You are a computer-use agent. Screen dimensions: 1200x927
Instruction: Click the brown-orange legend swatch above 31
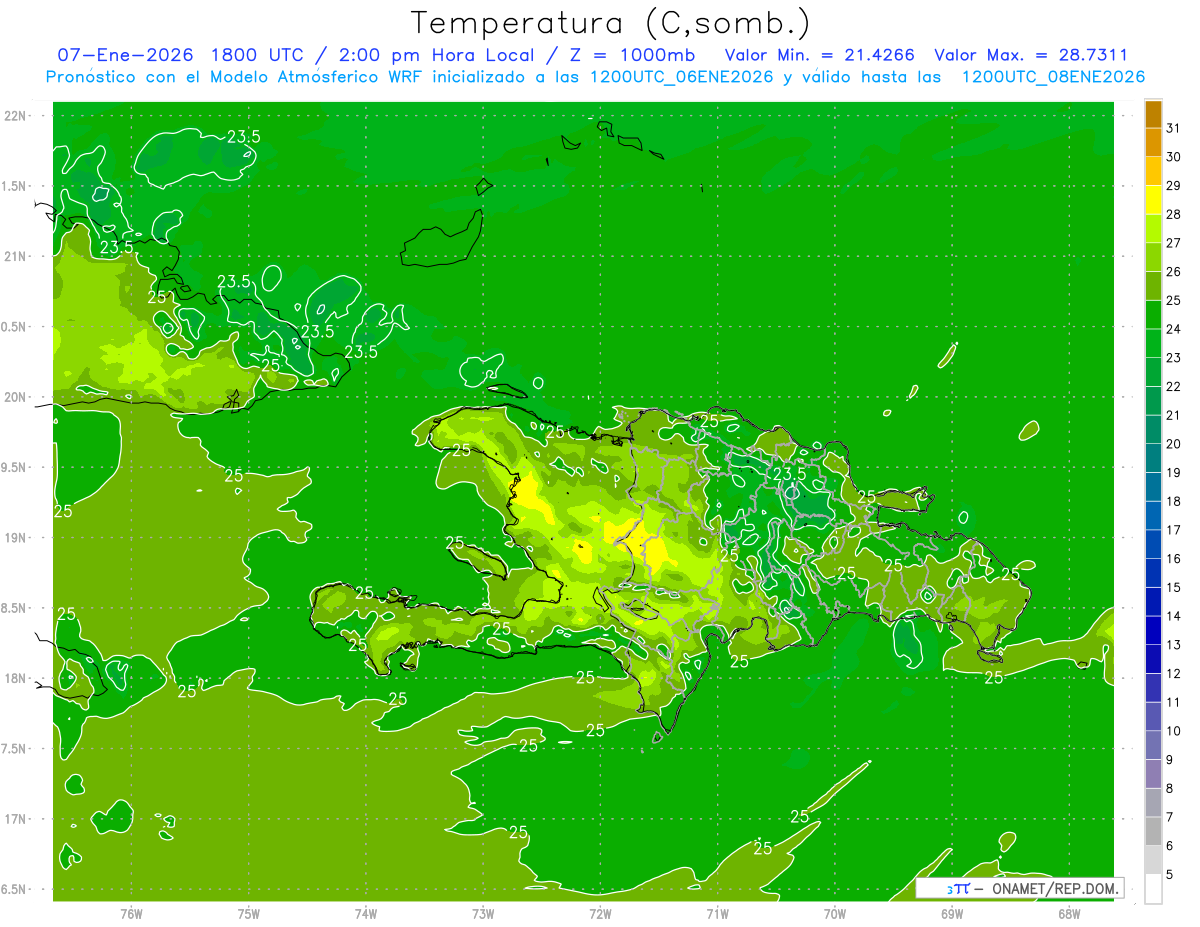point(1153,114)
